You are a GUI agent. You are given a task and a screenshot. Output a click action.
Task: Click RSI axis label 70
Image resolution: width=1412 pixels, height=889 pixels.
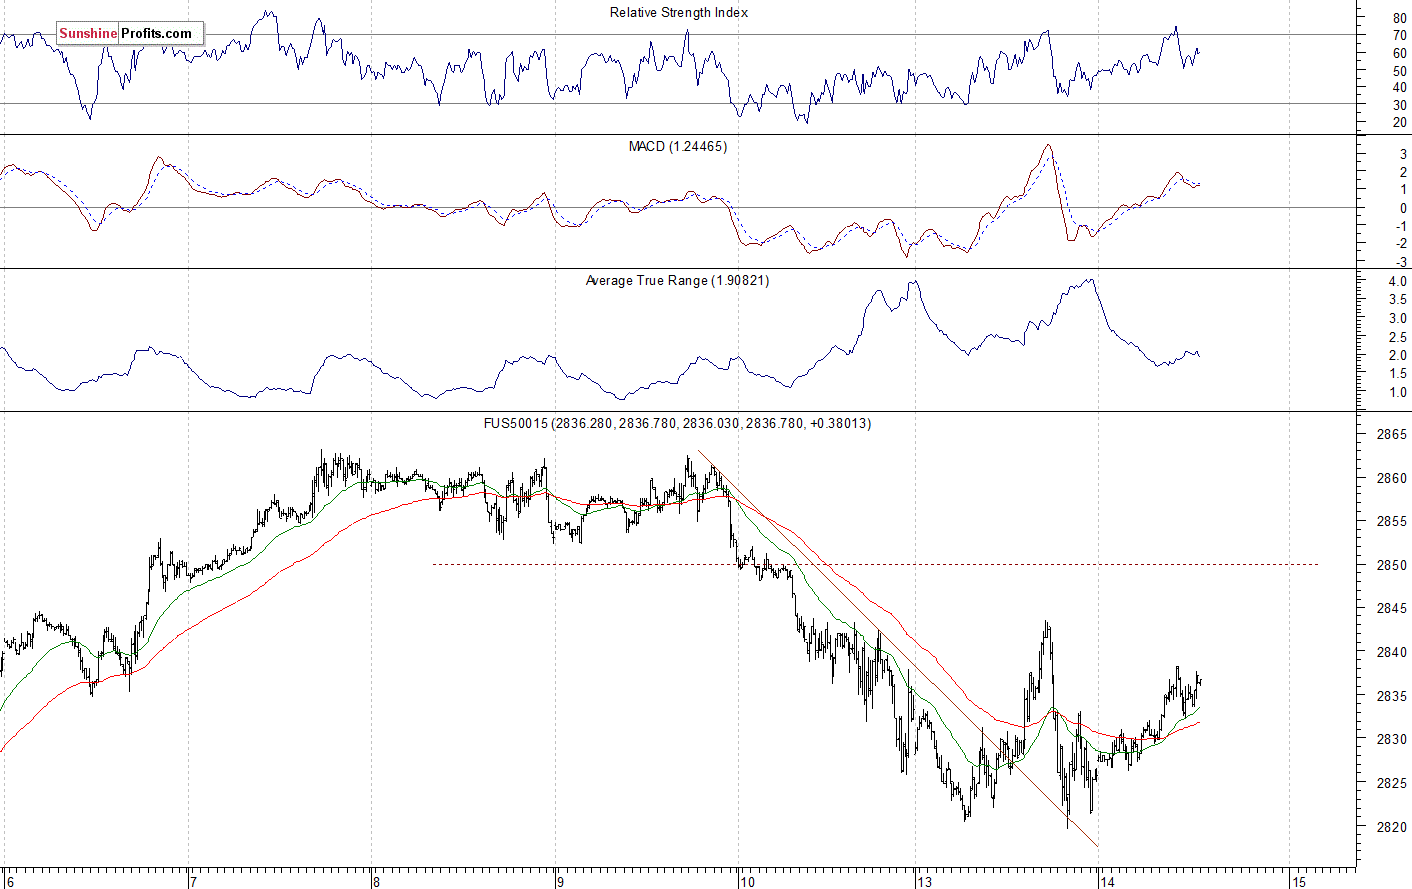(1399, 36)
